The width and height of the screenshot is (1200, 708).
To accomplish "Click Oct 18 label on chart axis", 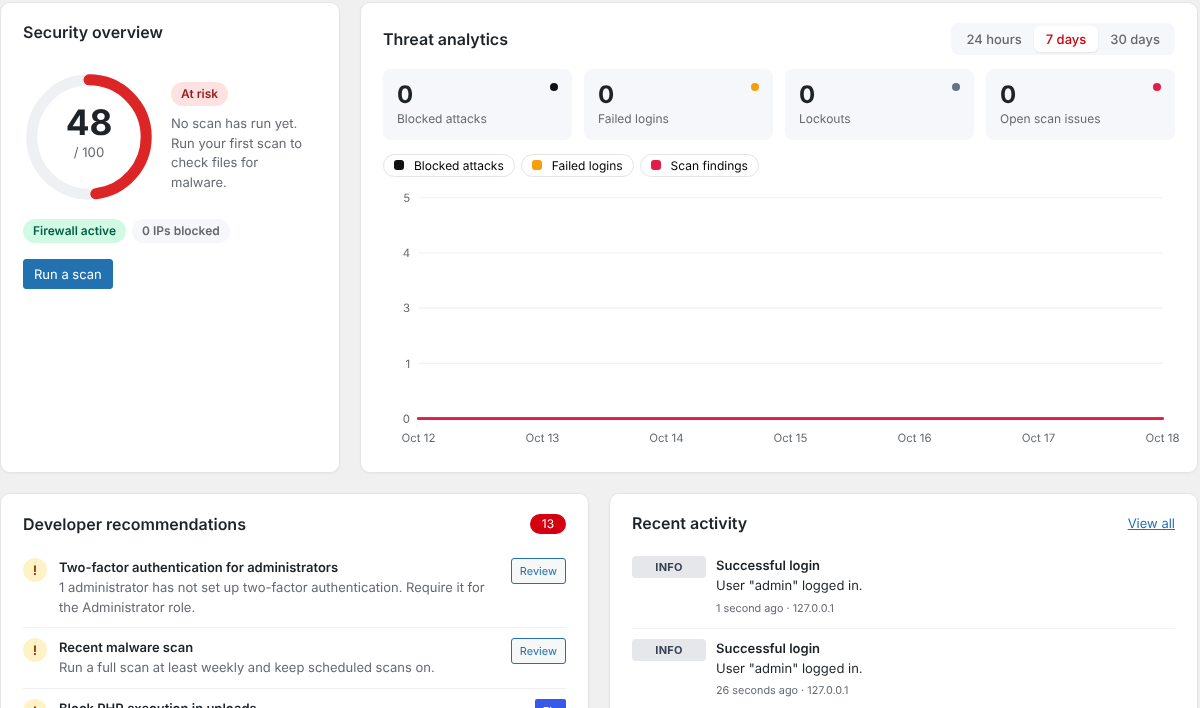I will 1162,438.
